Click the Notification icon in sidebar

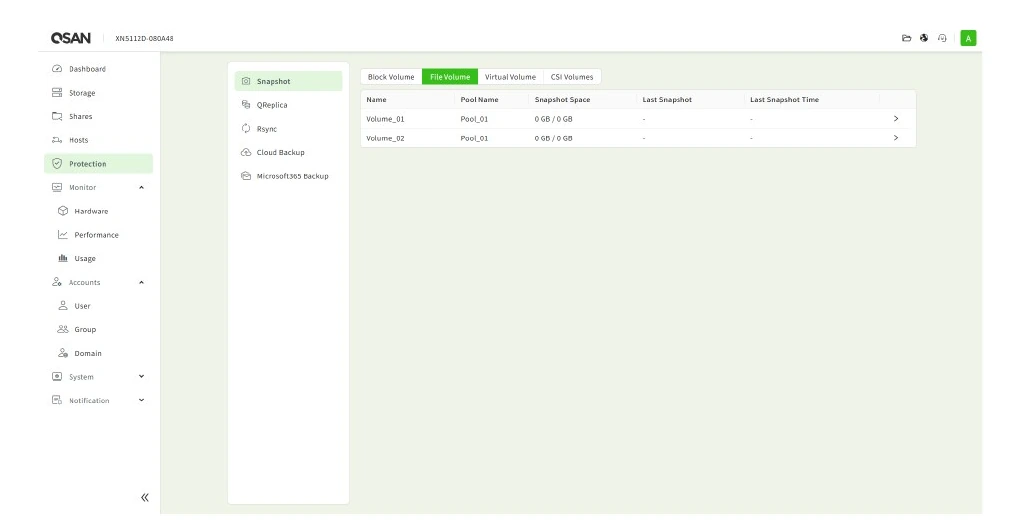57,400
